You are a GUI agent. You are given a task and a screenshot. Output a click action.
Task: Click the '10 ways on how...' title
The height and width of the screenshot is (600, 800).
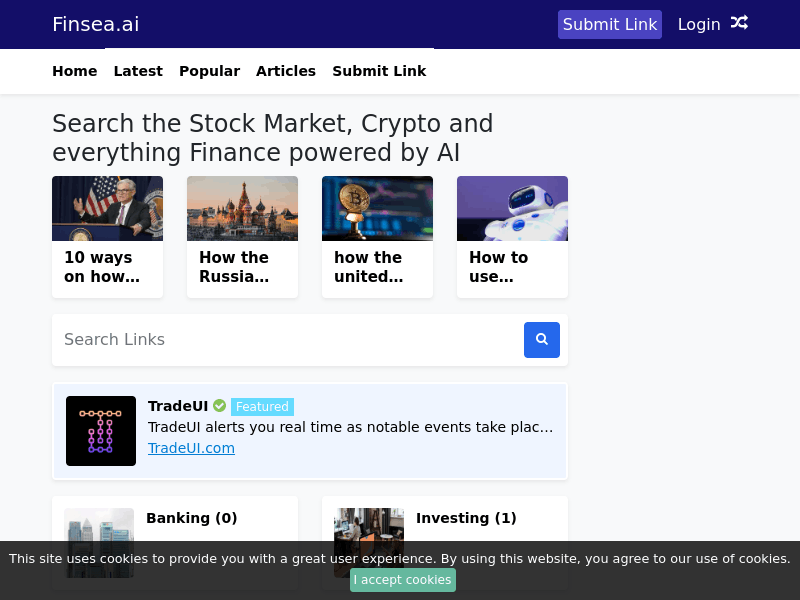tap(102, 267)
